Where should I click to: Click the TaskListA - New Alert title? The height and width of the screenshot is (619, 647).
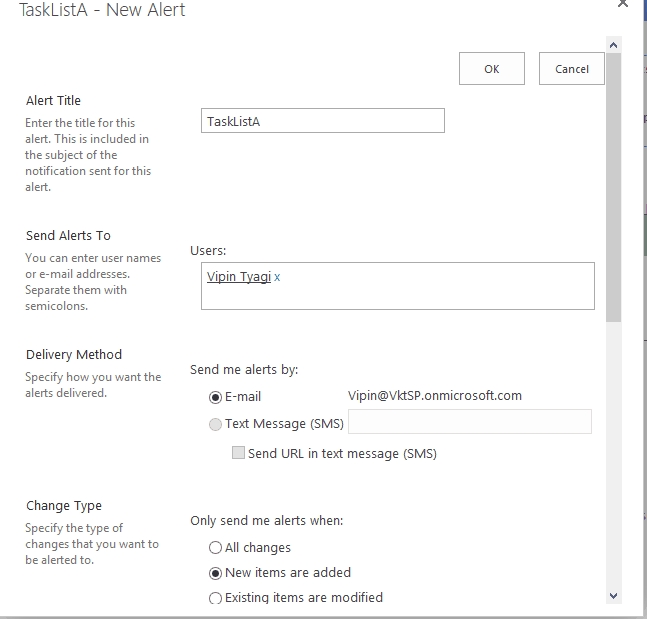coord(102,10)
